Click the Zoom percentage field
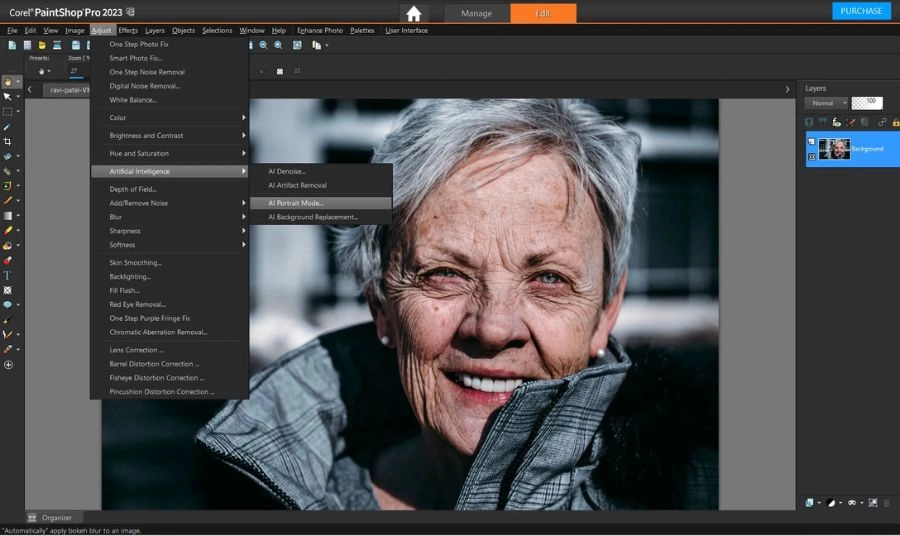This screenshot has width=900, height=536. click(x=76, y=71)
